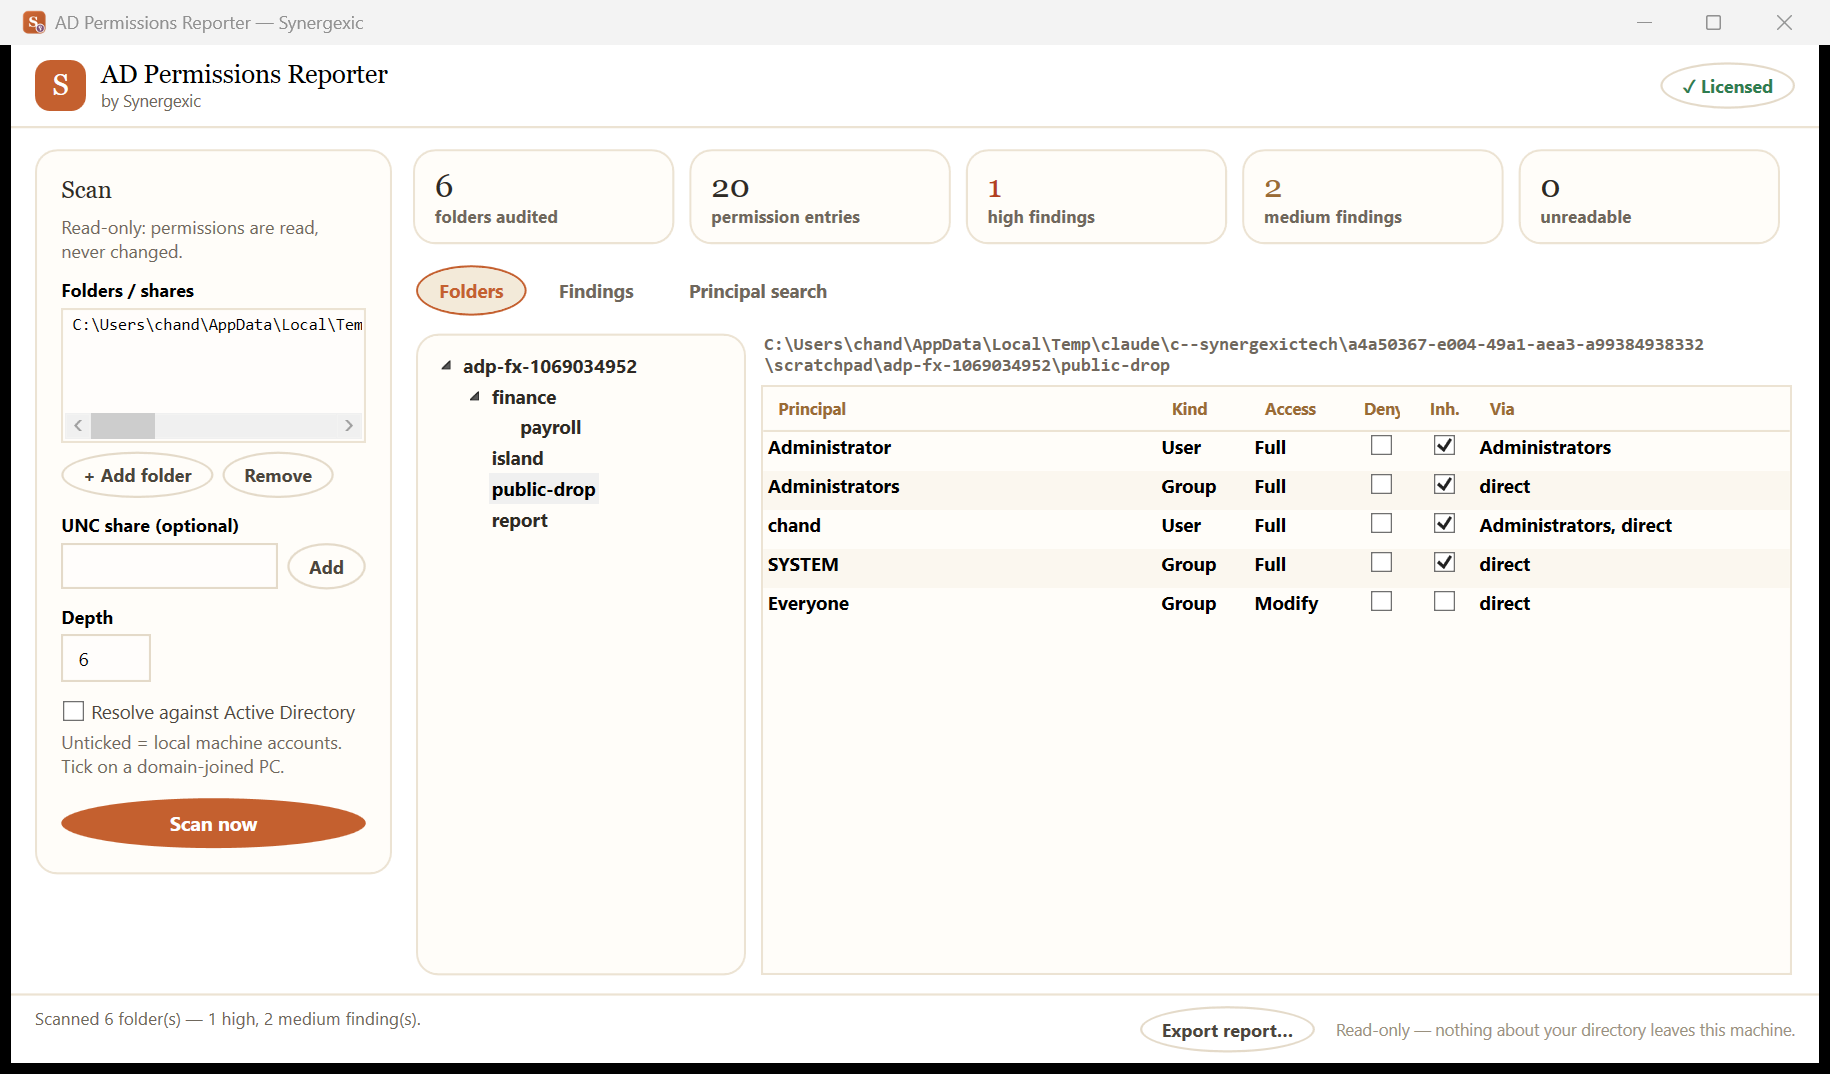Click the Access column header
This screenshot has height=1074, width=1830.
1289,409
